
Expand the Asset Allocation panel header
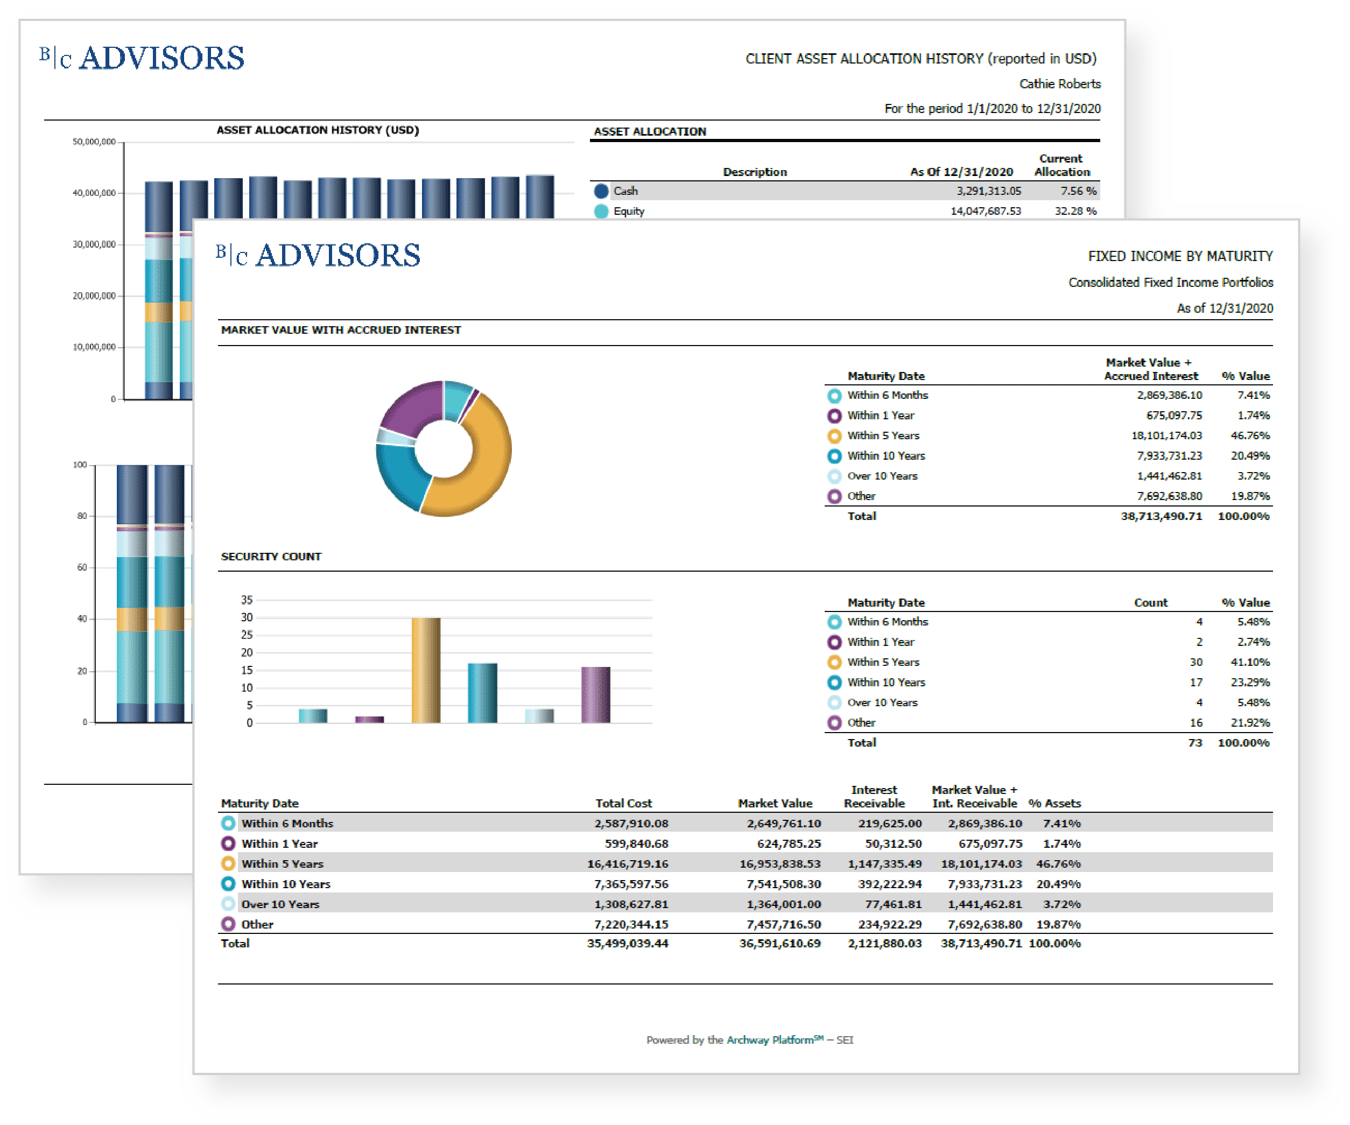[x=650, y=131]
